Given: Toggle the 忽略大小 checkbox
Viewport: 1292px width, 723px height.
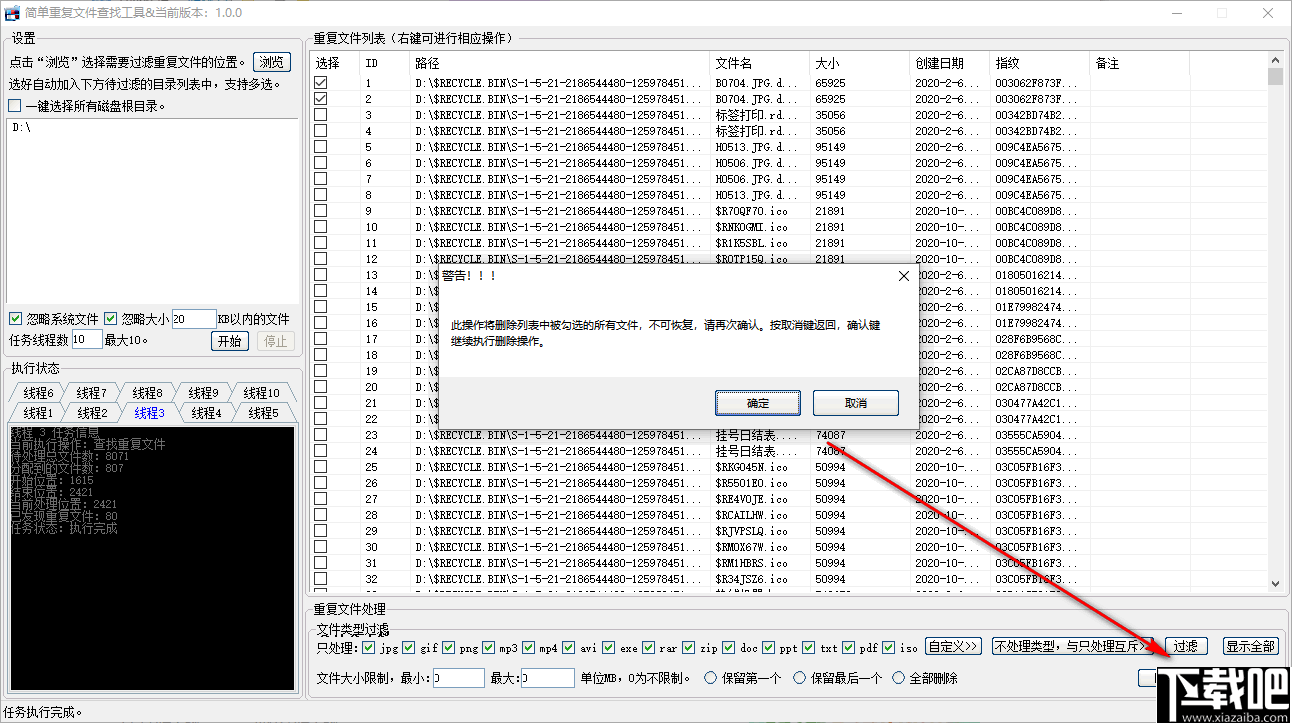Looking at the screenshot, I should coord(111,319).
